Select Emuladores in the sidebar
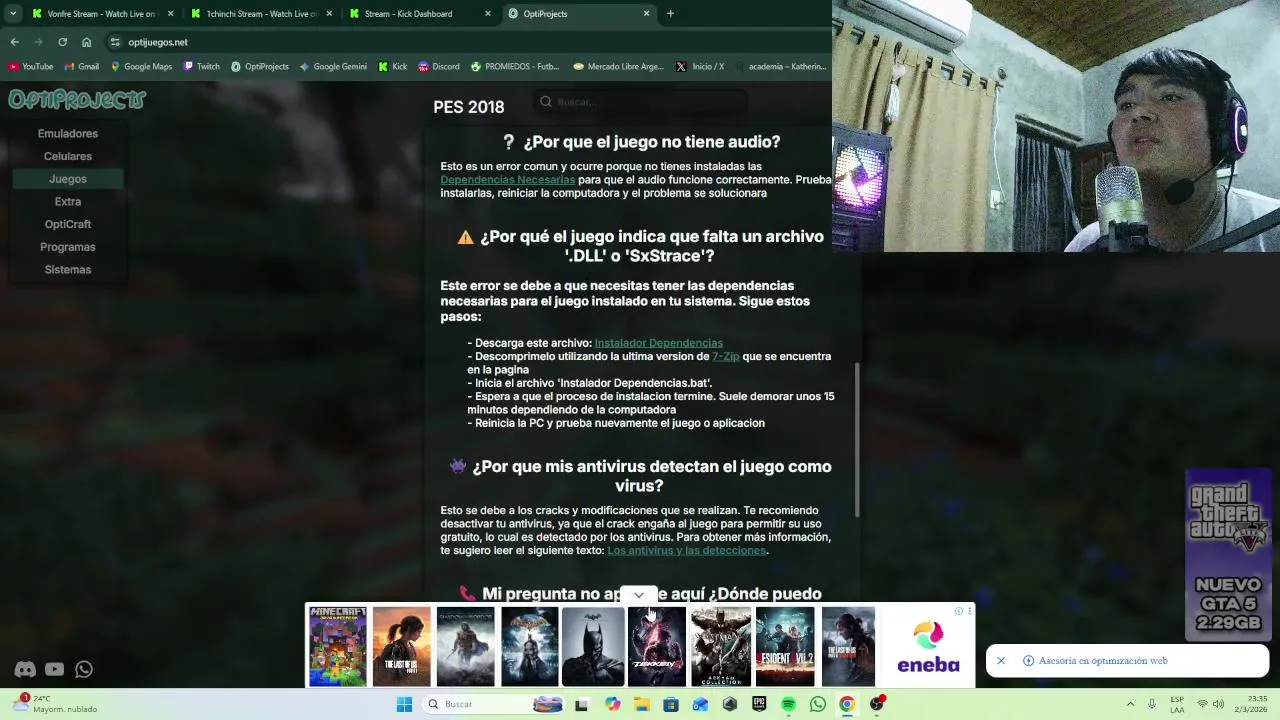 68,134
